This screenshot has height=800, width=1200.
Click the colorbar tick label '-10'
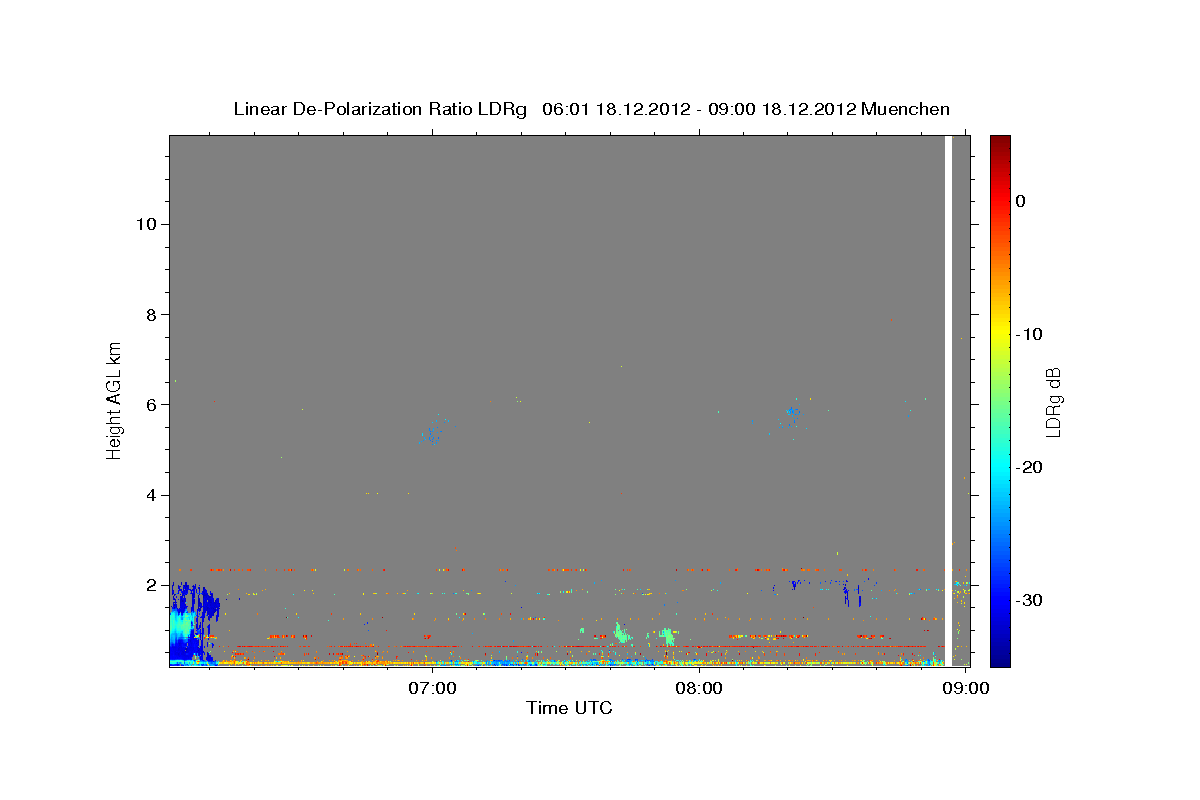pyautogui.click(x=1029, y=334)
